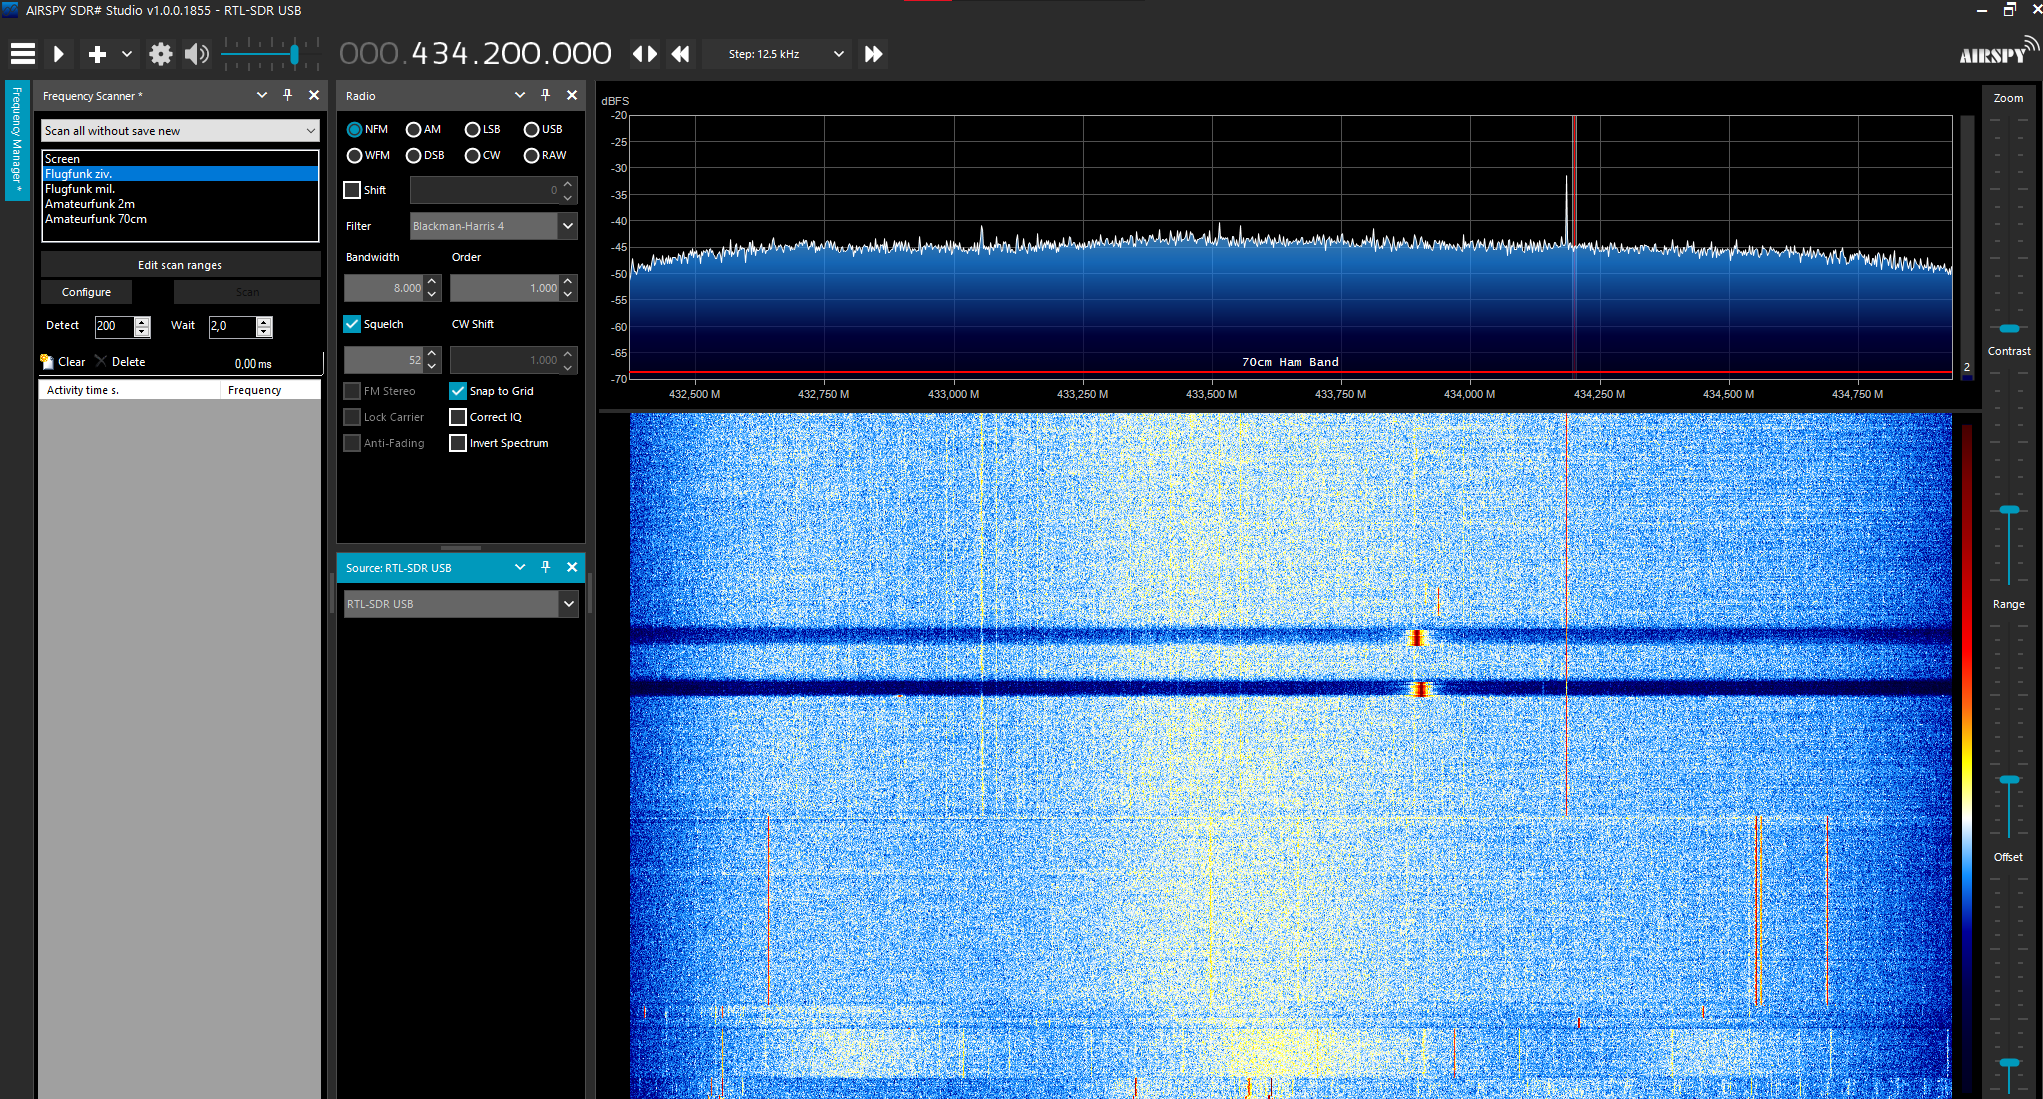The width and height of the screenshot is (2043, 1099).
Task: Start the radio with play button
Action: click(58, 54)
